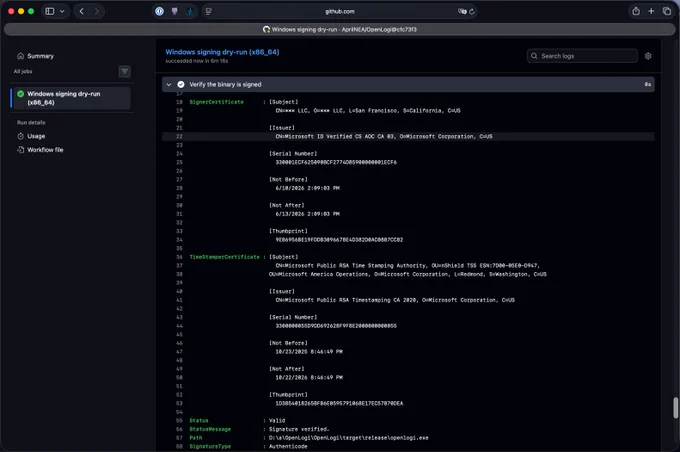Screen dimensions: 680x452
Task: Open the All jobs filter button
Action: click(124, 71)
